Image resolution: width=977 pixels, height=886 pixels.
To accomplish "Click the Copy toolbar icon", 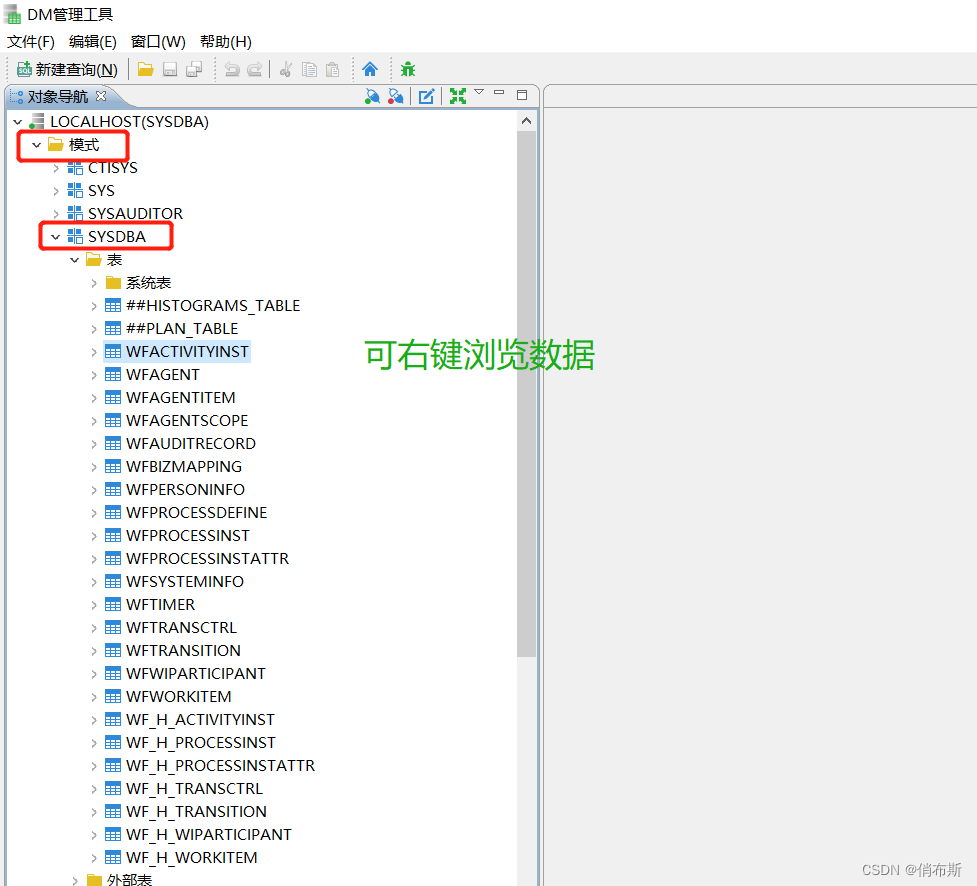I will point(309,69).
